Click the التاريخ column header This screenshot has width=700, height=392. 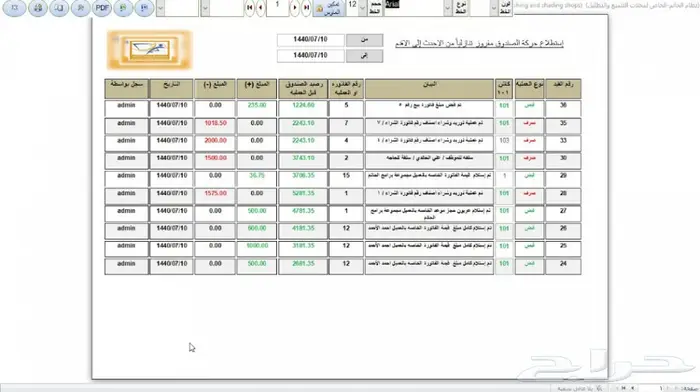171,89
